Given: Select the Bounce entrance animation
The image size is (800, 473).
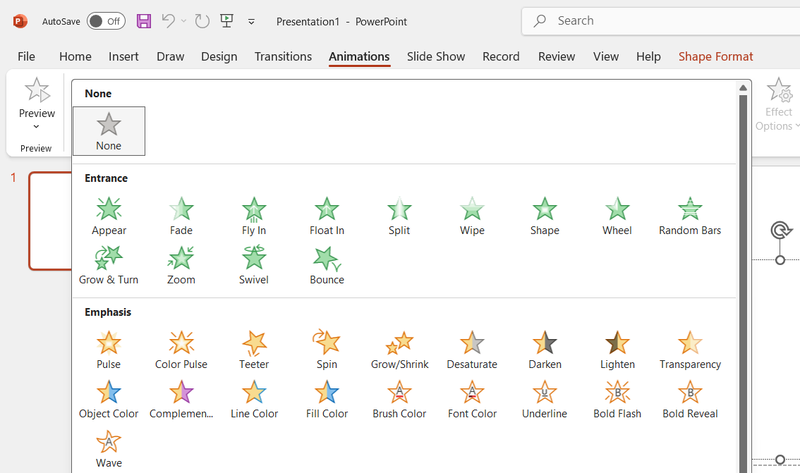Looking at the screenshot, I should pyautogui.click(x=327, y=265).
